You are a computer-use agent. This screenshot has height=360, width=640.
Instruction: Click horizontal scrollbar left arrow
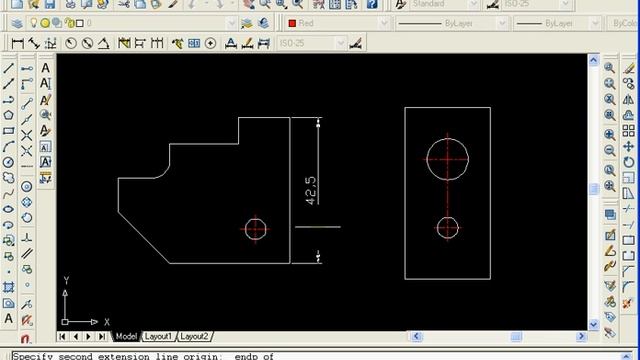[x=416, y=336]
